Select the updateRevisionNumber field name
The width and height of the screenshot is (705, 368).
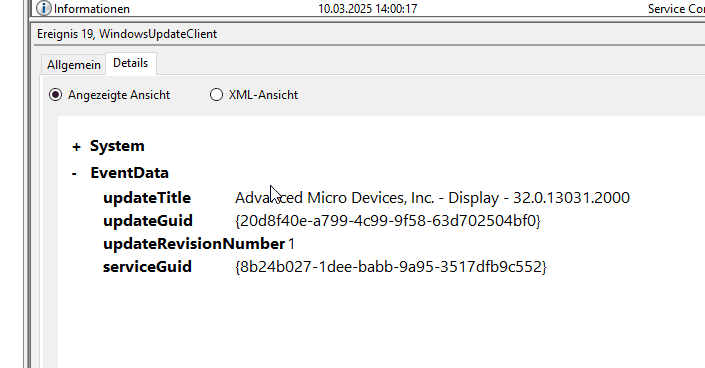(194, 244)
